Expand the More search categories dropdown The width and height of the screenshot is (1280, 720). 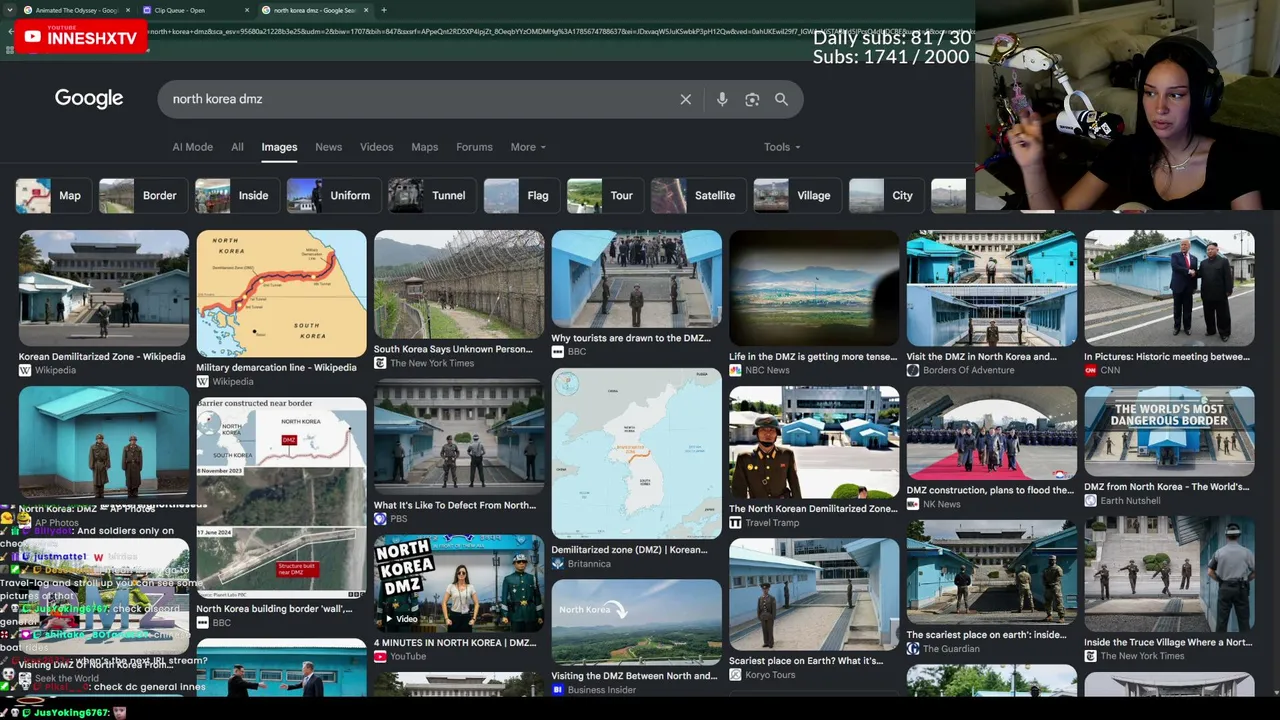click(x=528, y=147)
